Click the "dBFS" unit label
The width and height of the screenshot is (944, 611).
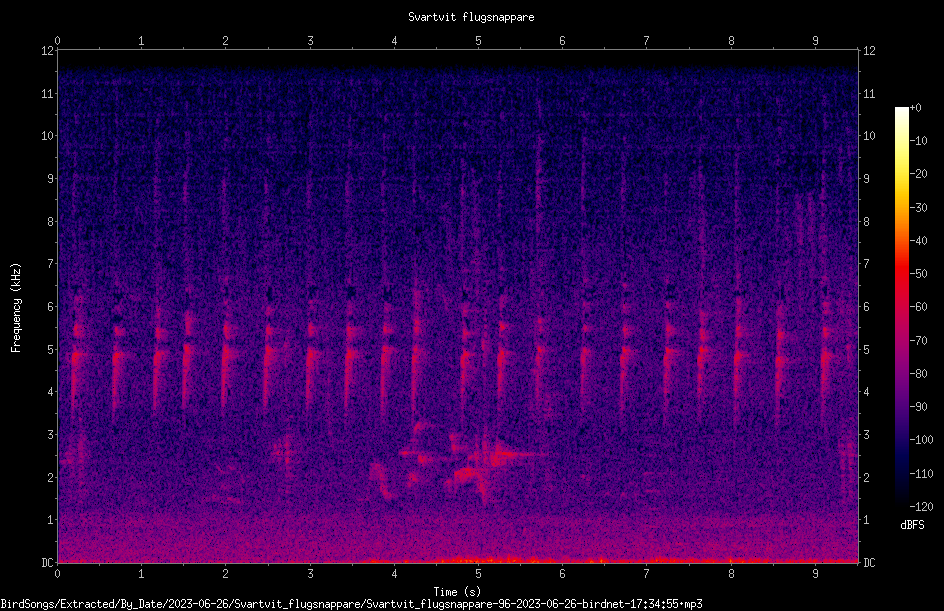[x=912, y=525]
